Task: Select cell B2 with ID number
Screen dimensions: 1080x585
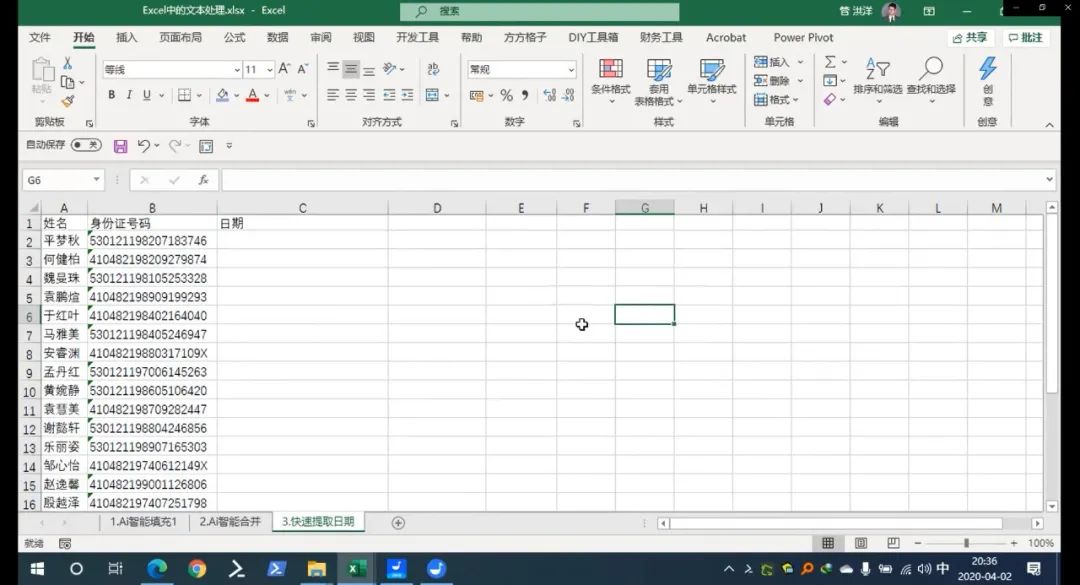Action: [152, 241]
